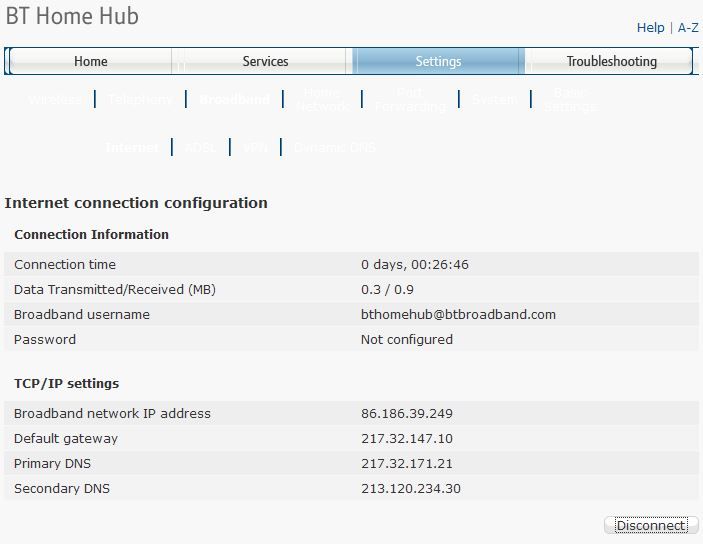This screenshot has width=703, height=544.
Task: Open System settings submenu
Action: [x=496, y=100]
